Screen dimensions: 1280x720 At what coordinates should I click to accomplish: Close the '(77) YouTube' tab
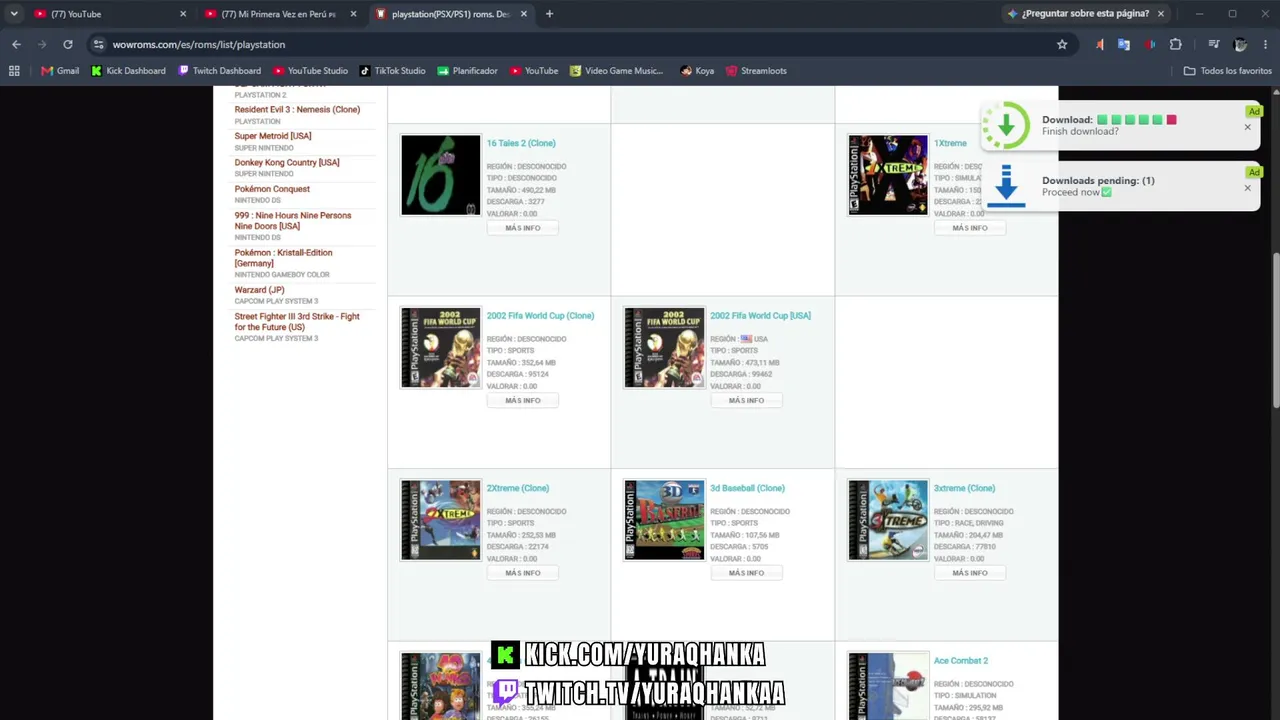point(183,14)
